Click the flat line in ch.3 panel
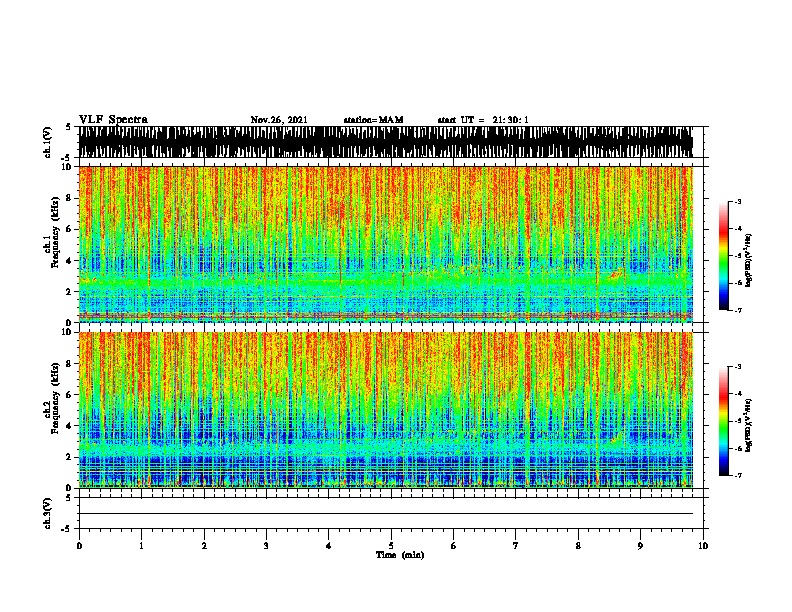The image size is (792, 612). pos(385,514)
